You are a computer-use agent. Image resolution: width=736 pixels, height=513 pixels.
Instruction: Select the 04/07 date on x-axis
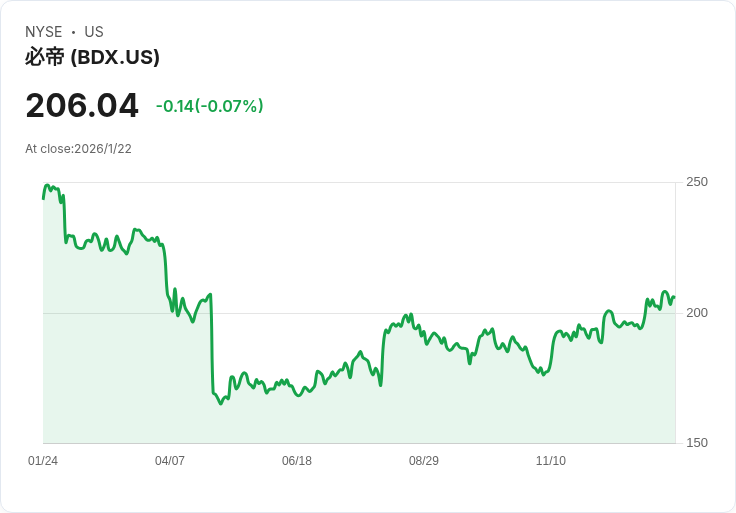click(170, 461)
